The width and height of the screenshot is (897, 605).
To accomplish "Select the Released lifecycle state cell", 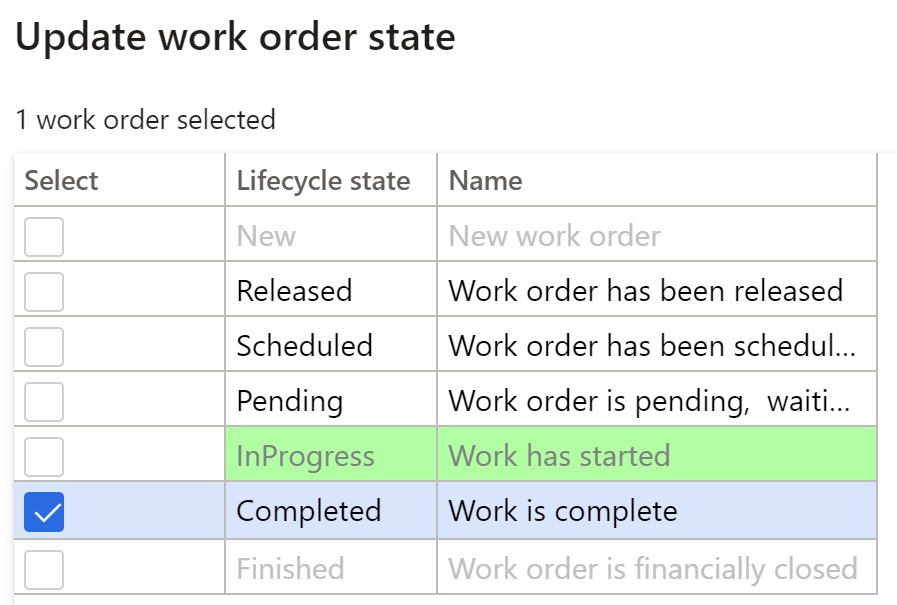I will click(331, 291).
